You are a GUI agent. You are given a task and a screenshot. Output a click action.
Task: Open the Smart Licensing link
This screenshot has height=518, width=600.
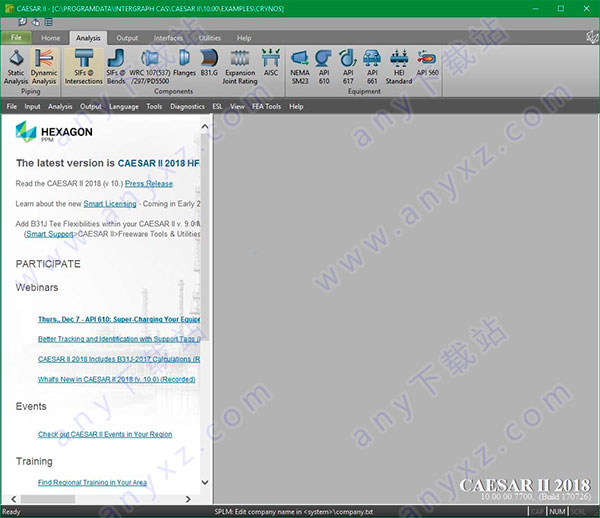110,204
